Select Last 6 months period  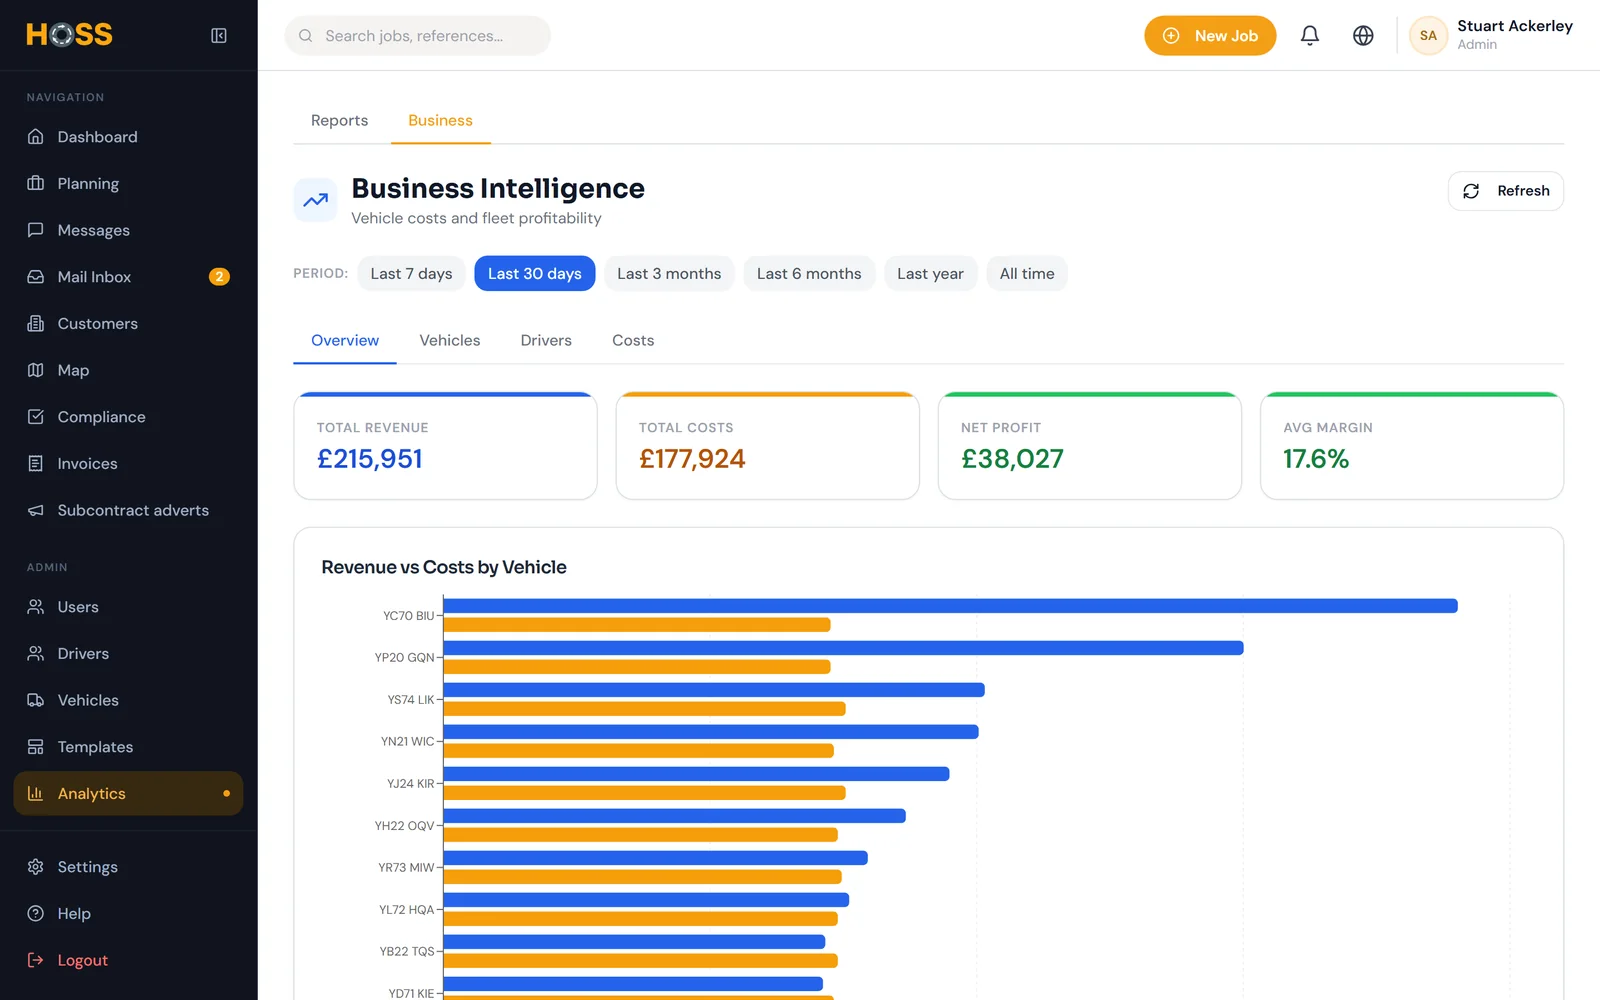tap(809, 274)
